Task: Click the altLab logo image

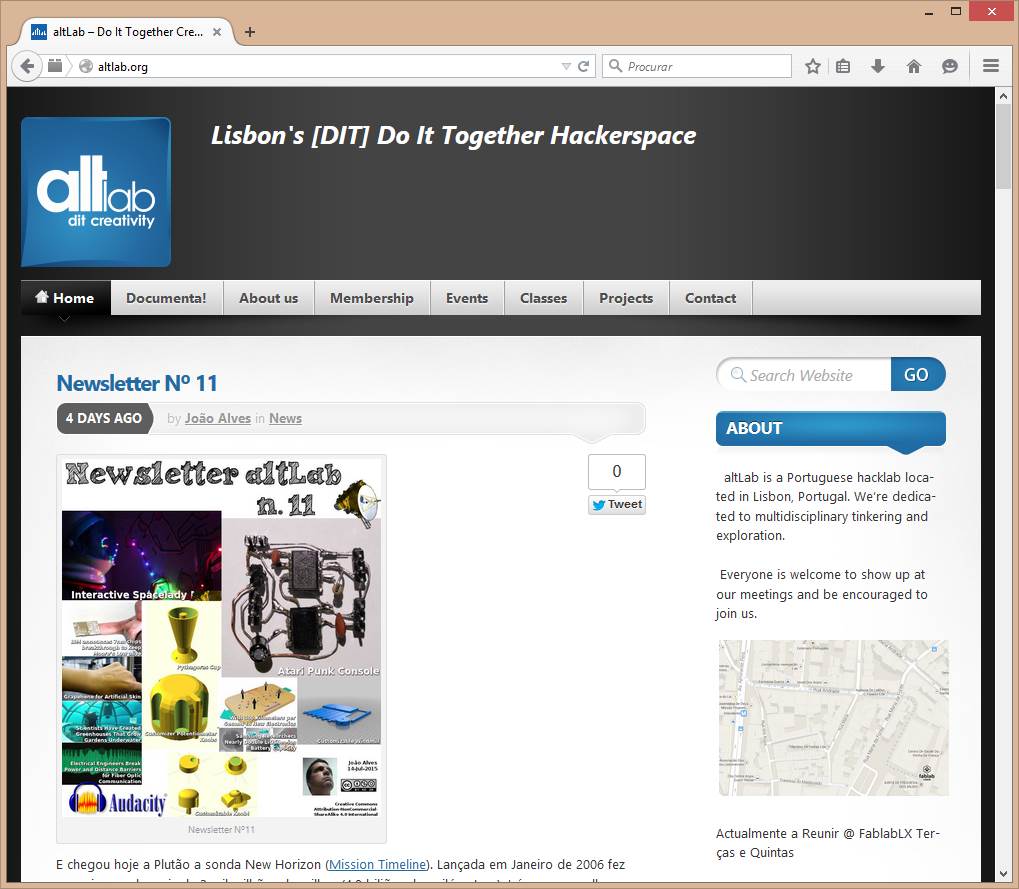Action: tap(96, 192)
